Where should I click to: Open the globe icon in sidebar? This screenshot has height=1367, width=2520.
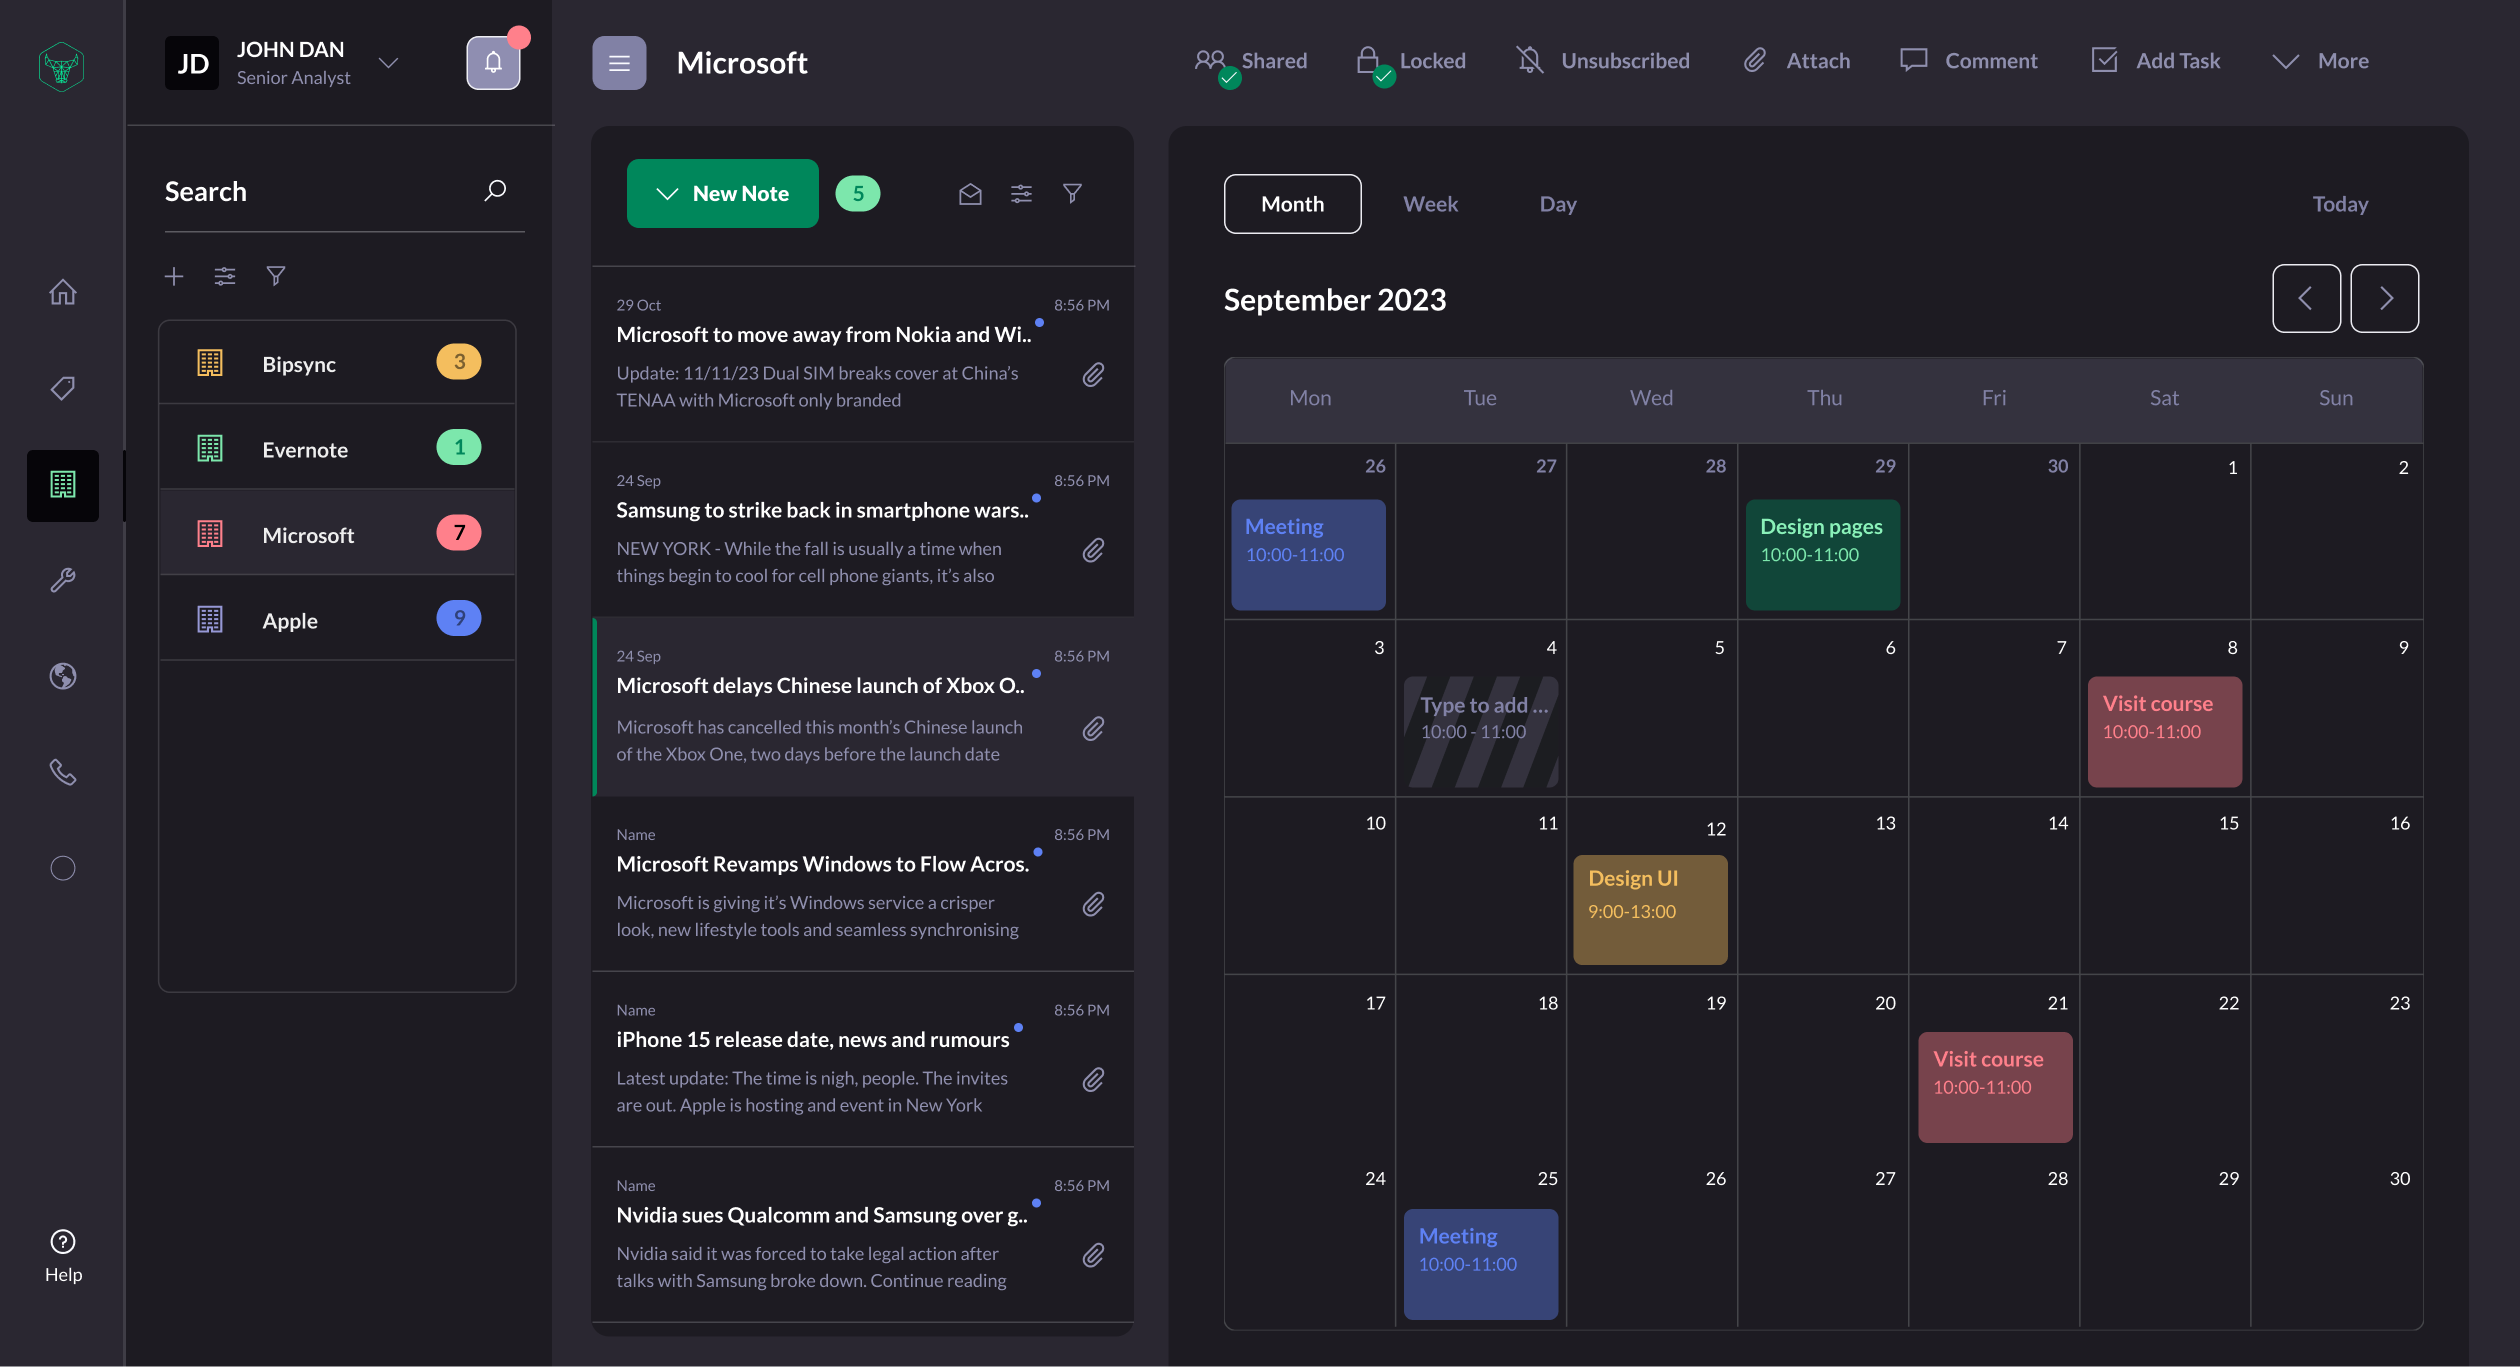(63, 676)
